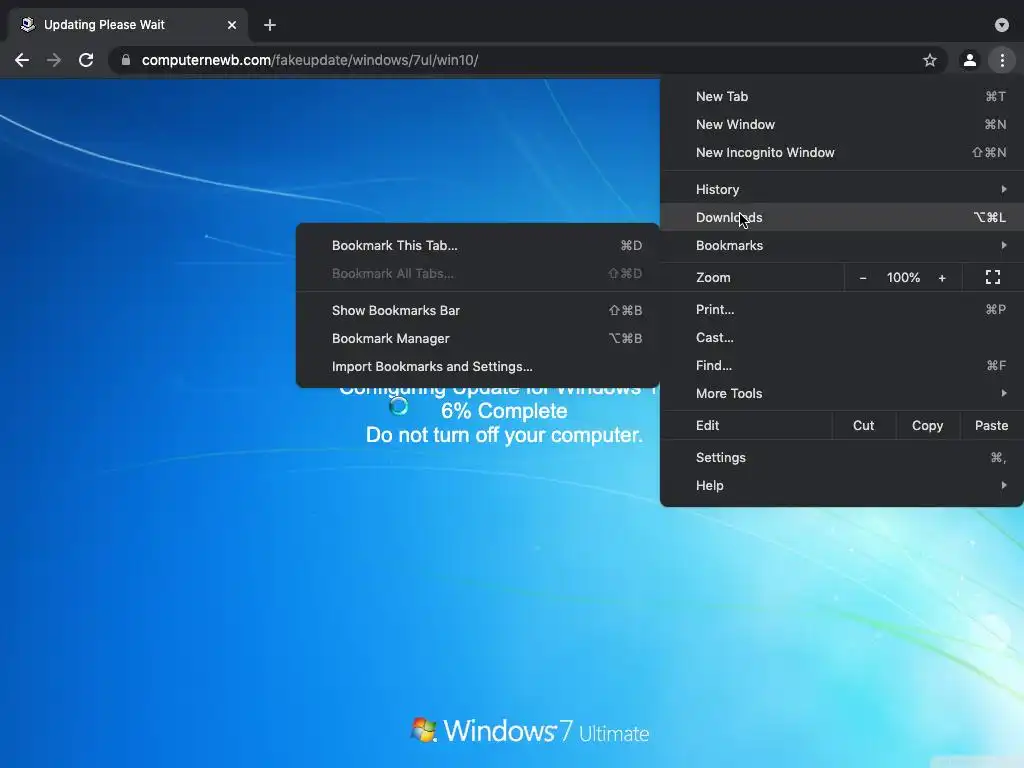
Task: Choose New Window from the menu
Action: click(x=842, y=124)
